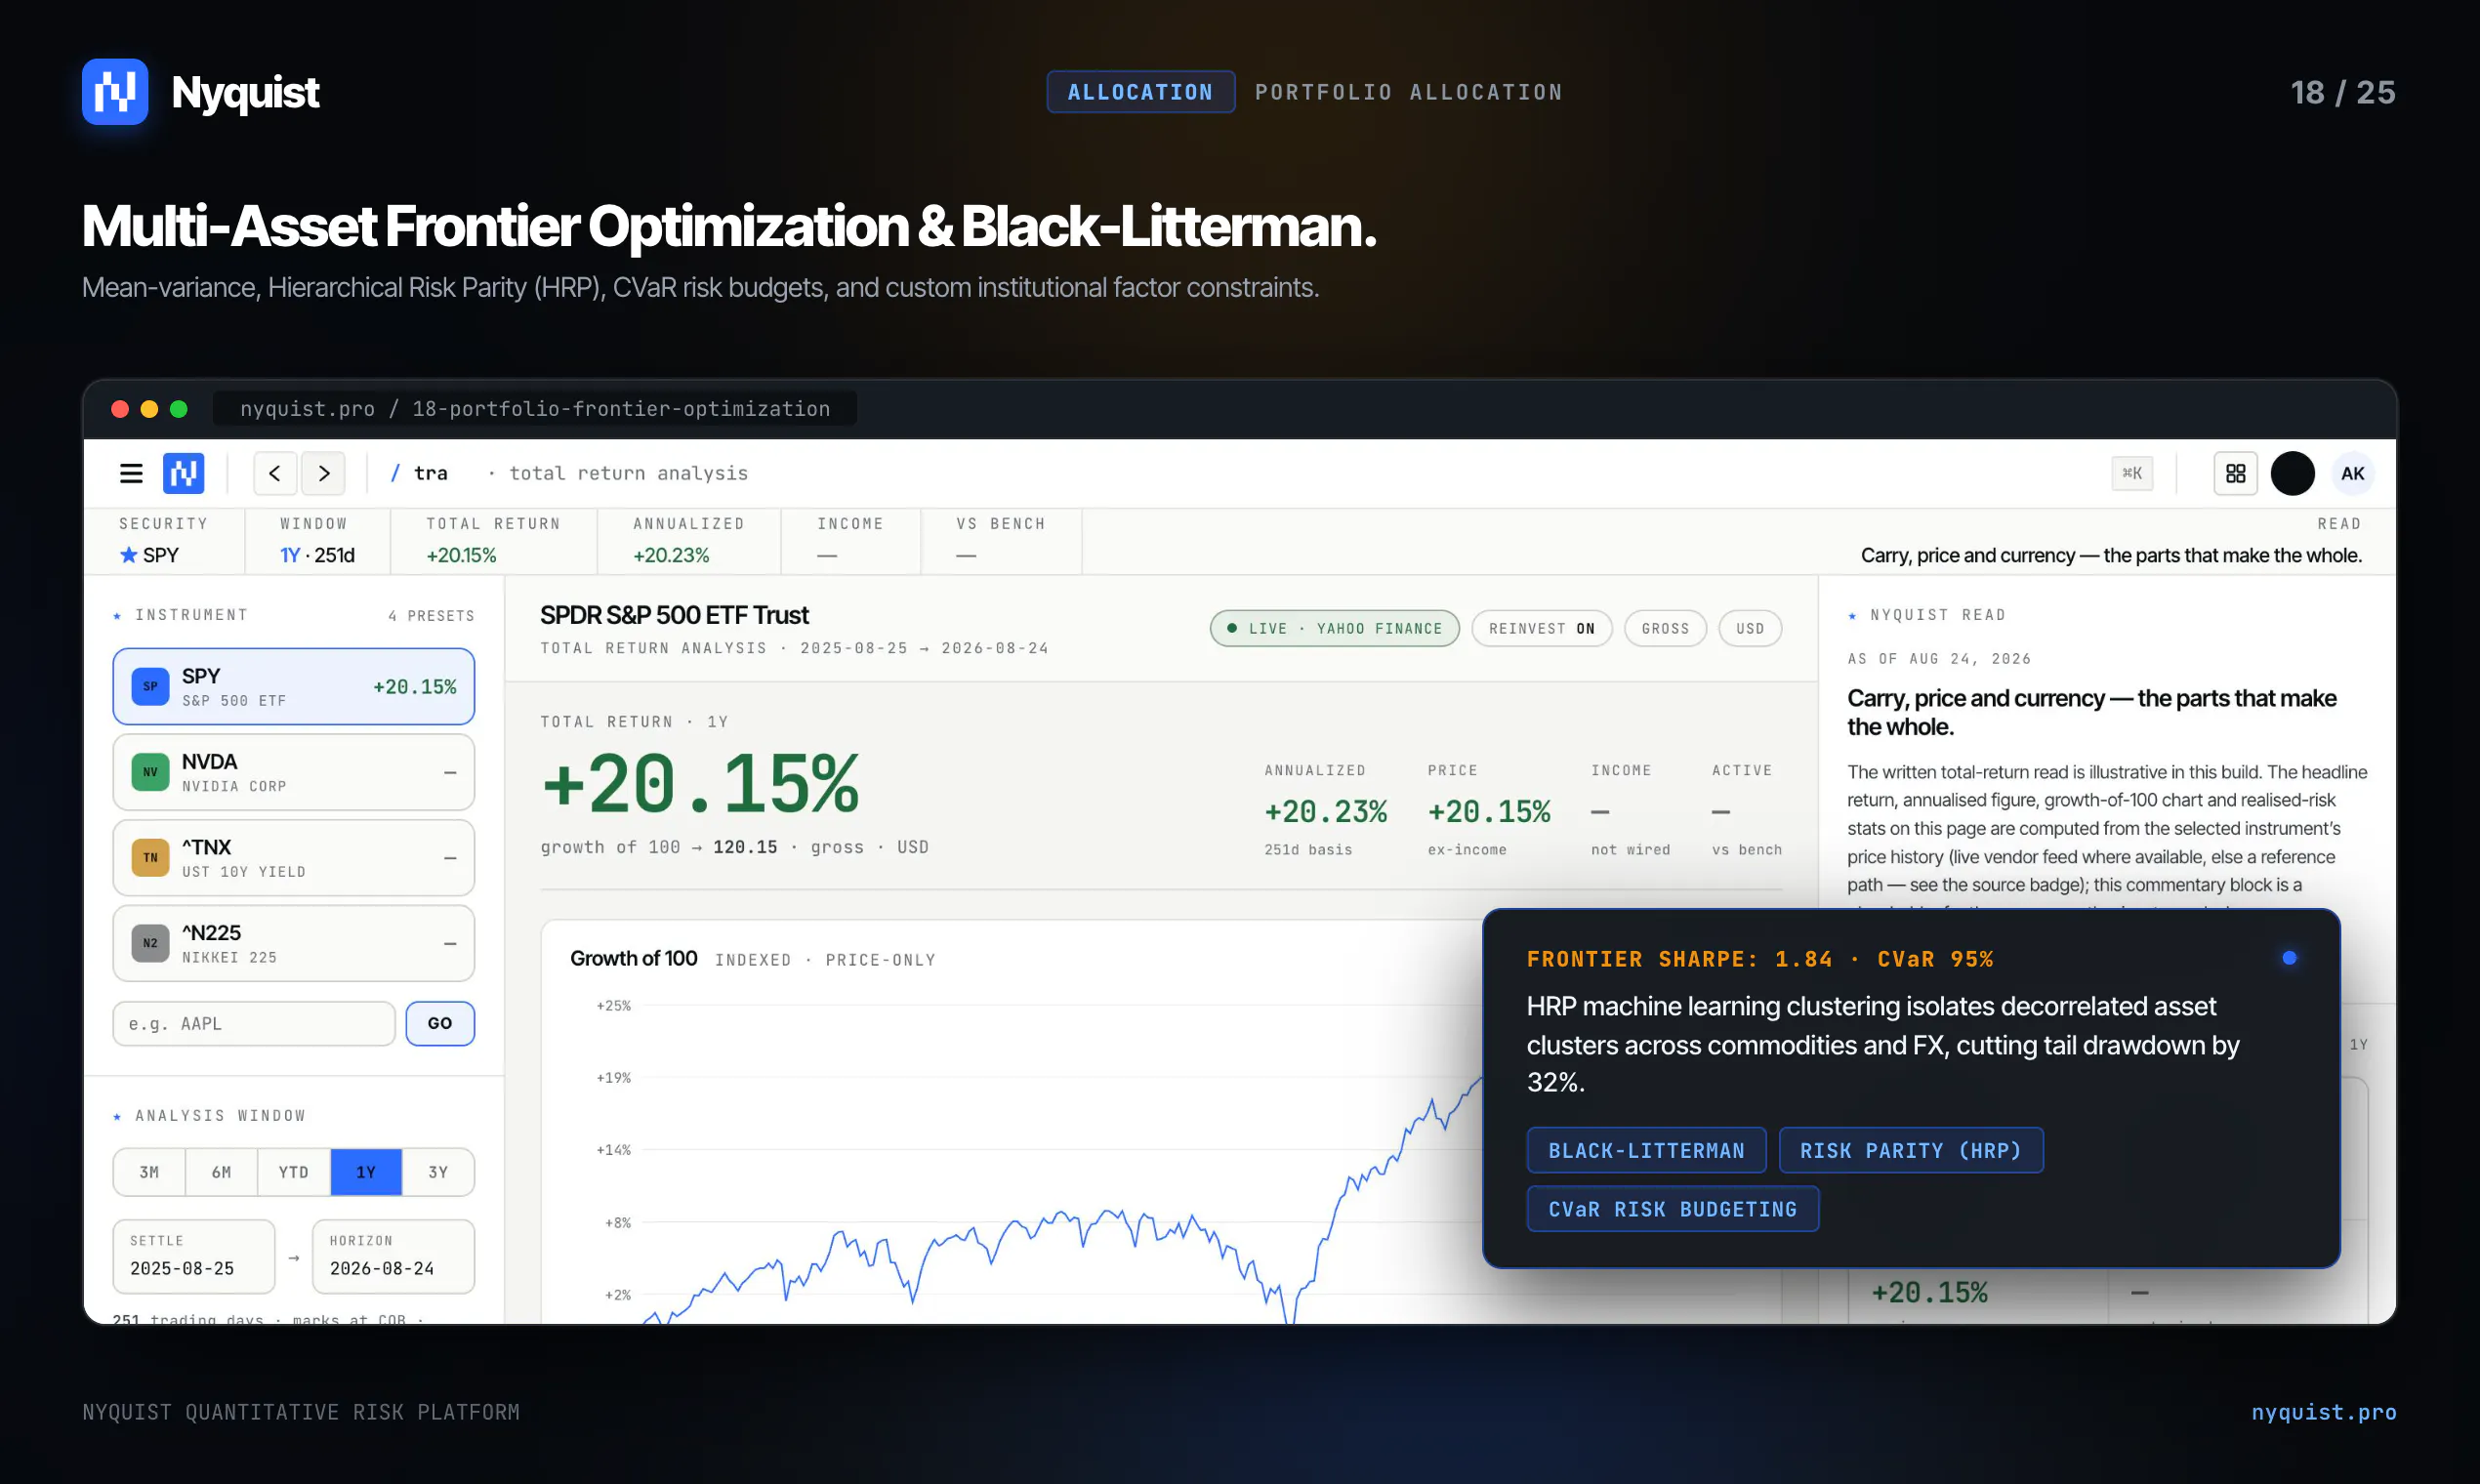Click the NV badge icon on the NVDA card
Image resolution: width=2480 pixels, height=1484 pixels.
point(150,772)
